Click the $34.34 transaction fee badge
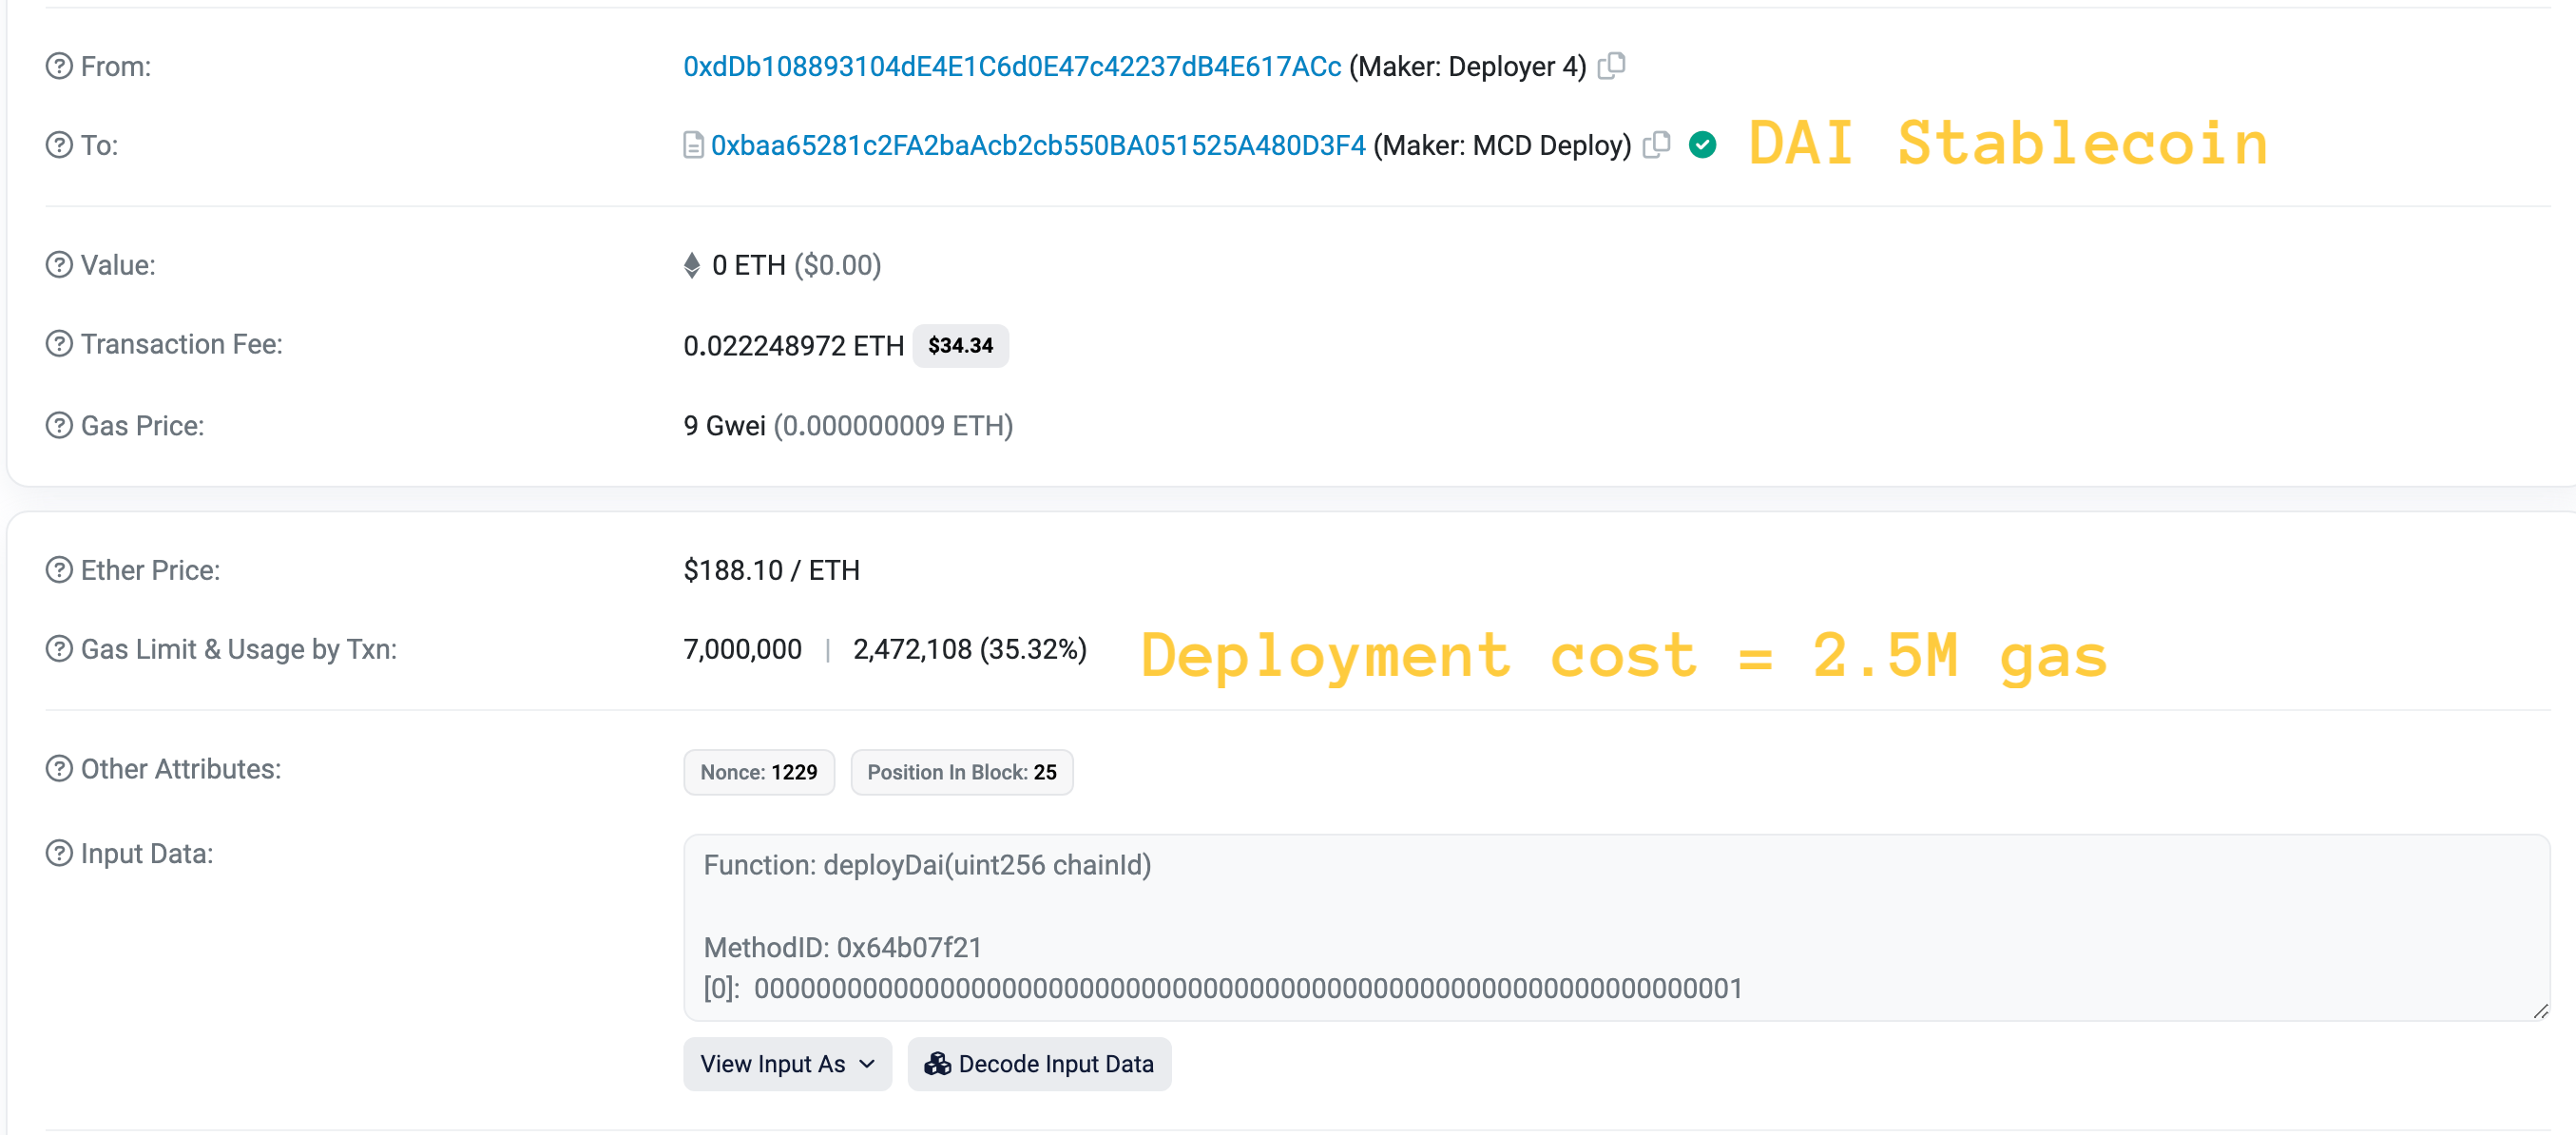This screenshot has width=2576, height=1135. point(960,346)
